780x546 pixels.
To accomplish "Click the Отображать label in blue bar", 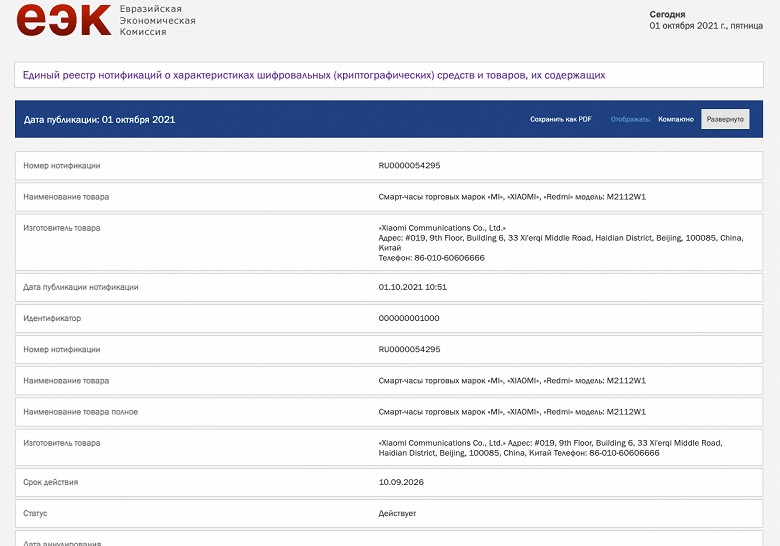I will 630,119.
